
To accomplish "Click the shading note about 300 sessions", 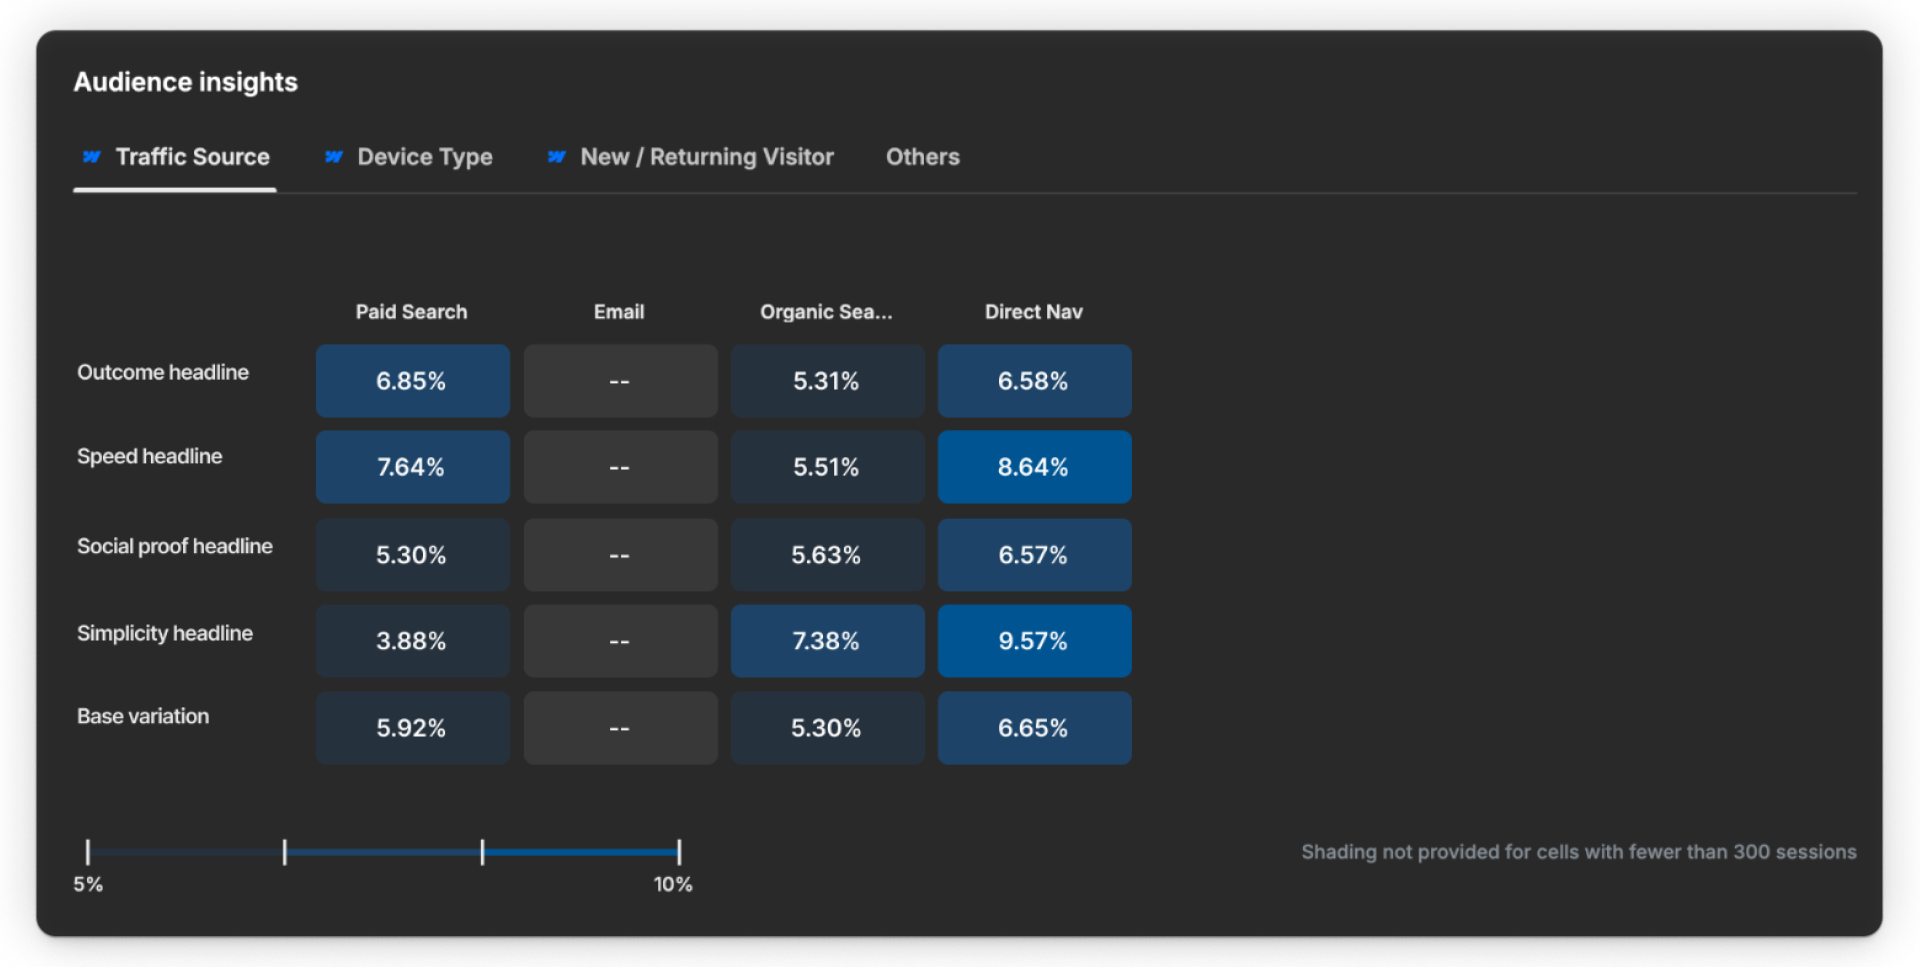I will pos(1579,852).
